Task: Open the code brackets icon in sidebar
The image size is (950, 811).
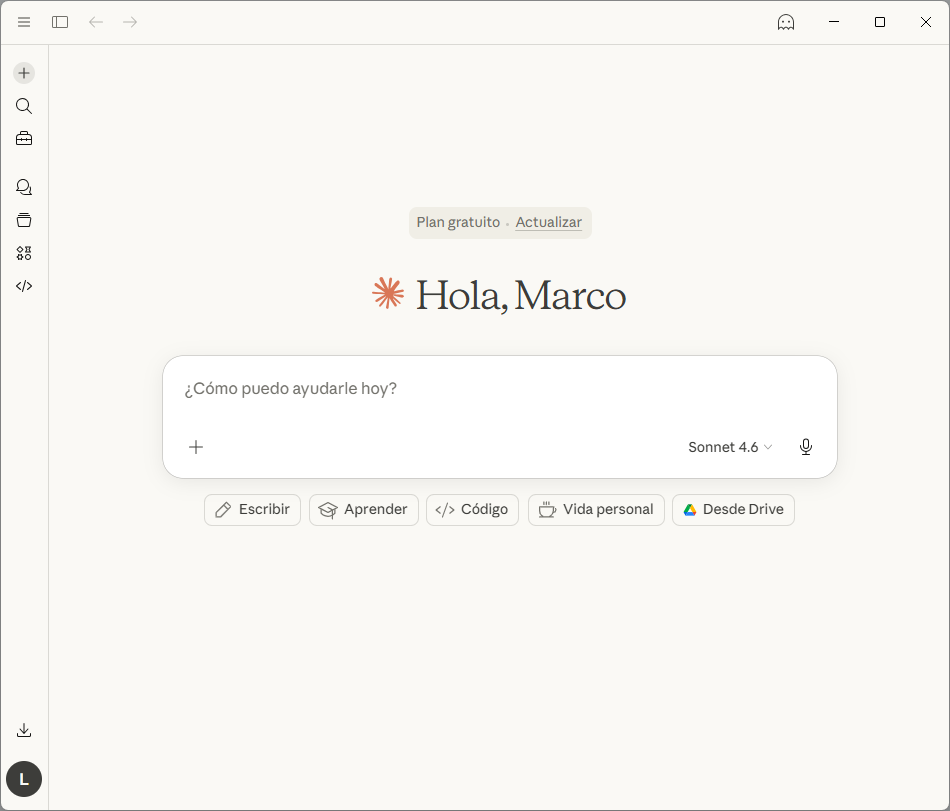Action: point(24,286)
